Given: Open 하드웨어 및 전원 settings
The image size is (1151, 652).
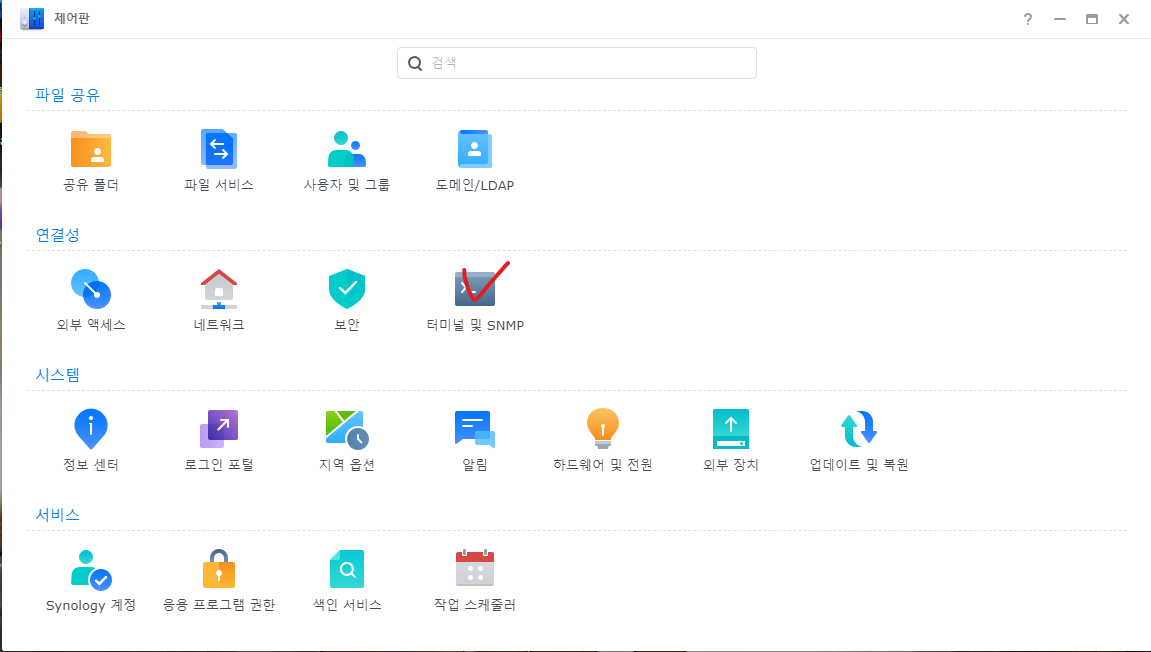Looking at the screenshot, I should pyautogui.click(x=603, y=429).
